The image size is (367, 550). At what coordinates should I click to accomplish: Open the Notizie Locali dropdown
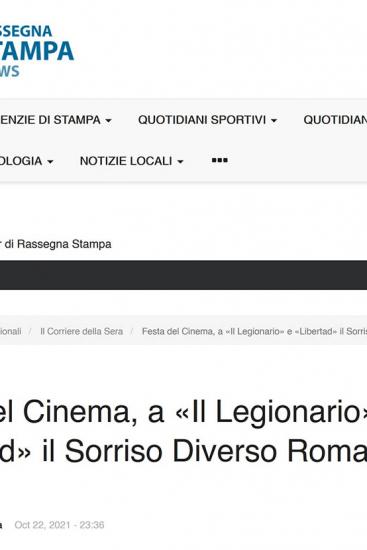(132, 161)
